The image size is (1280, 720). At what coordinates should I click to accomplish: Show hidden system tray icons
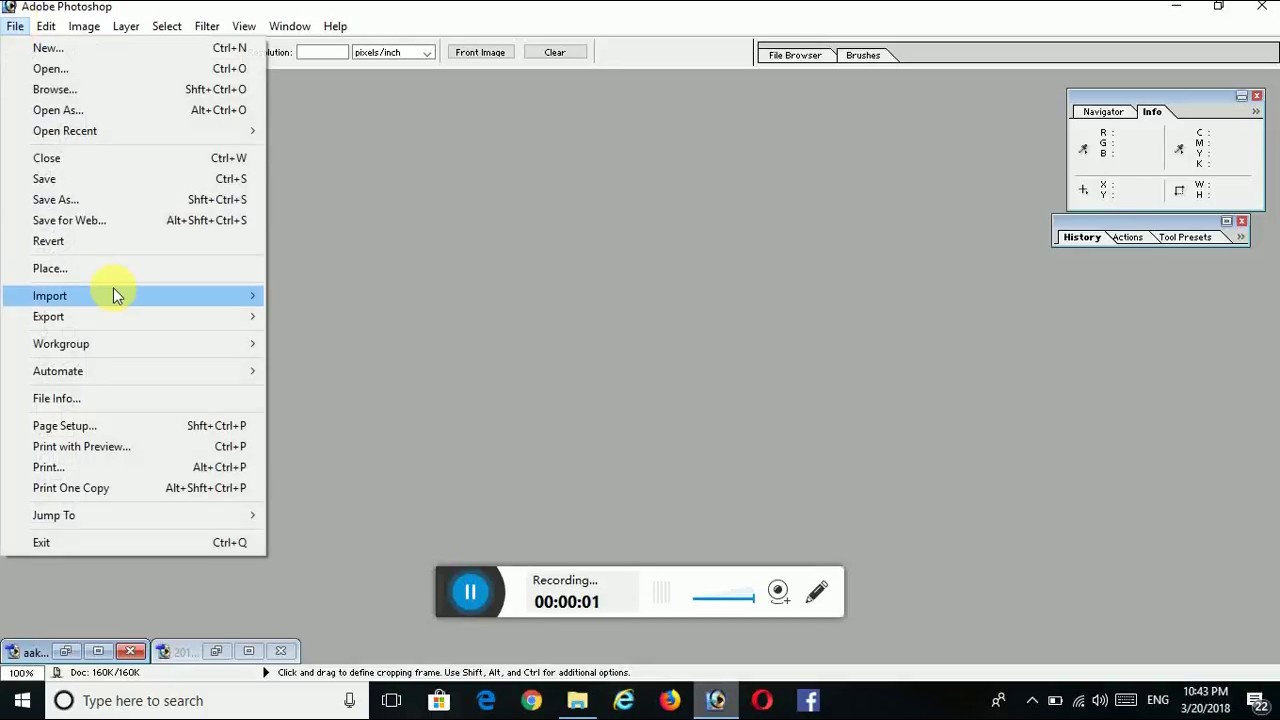tap(1033, 701)
